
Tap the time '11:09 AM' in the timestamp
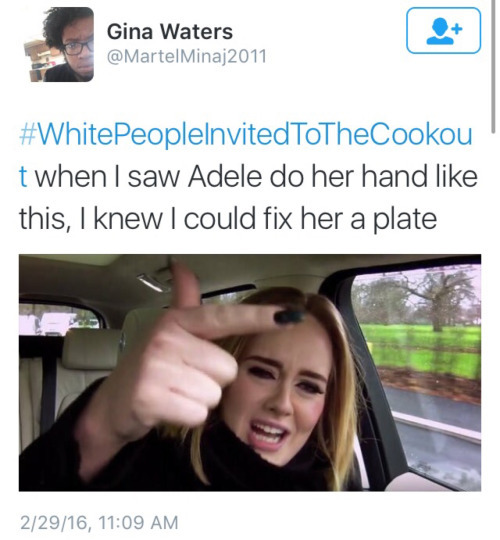[x=138, y=522]
